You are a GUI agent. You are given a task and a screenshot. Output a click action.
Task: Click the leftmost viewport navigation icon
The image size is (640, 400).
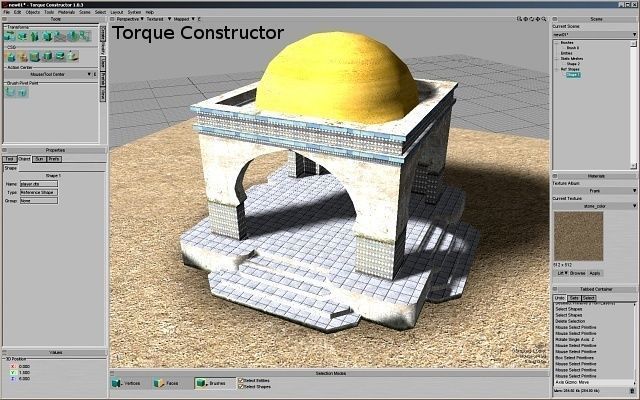[519, 19]
